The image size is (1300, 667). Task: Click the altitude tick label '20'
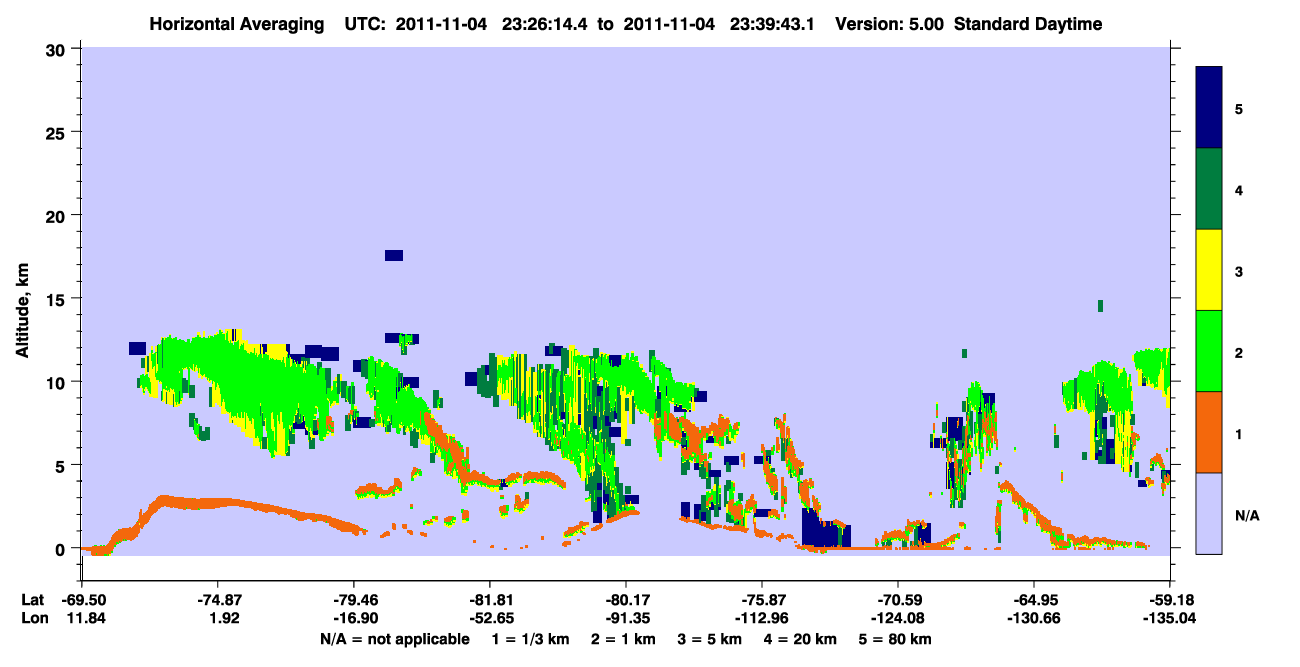tap(58, 216)
